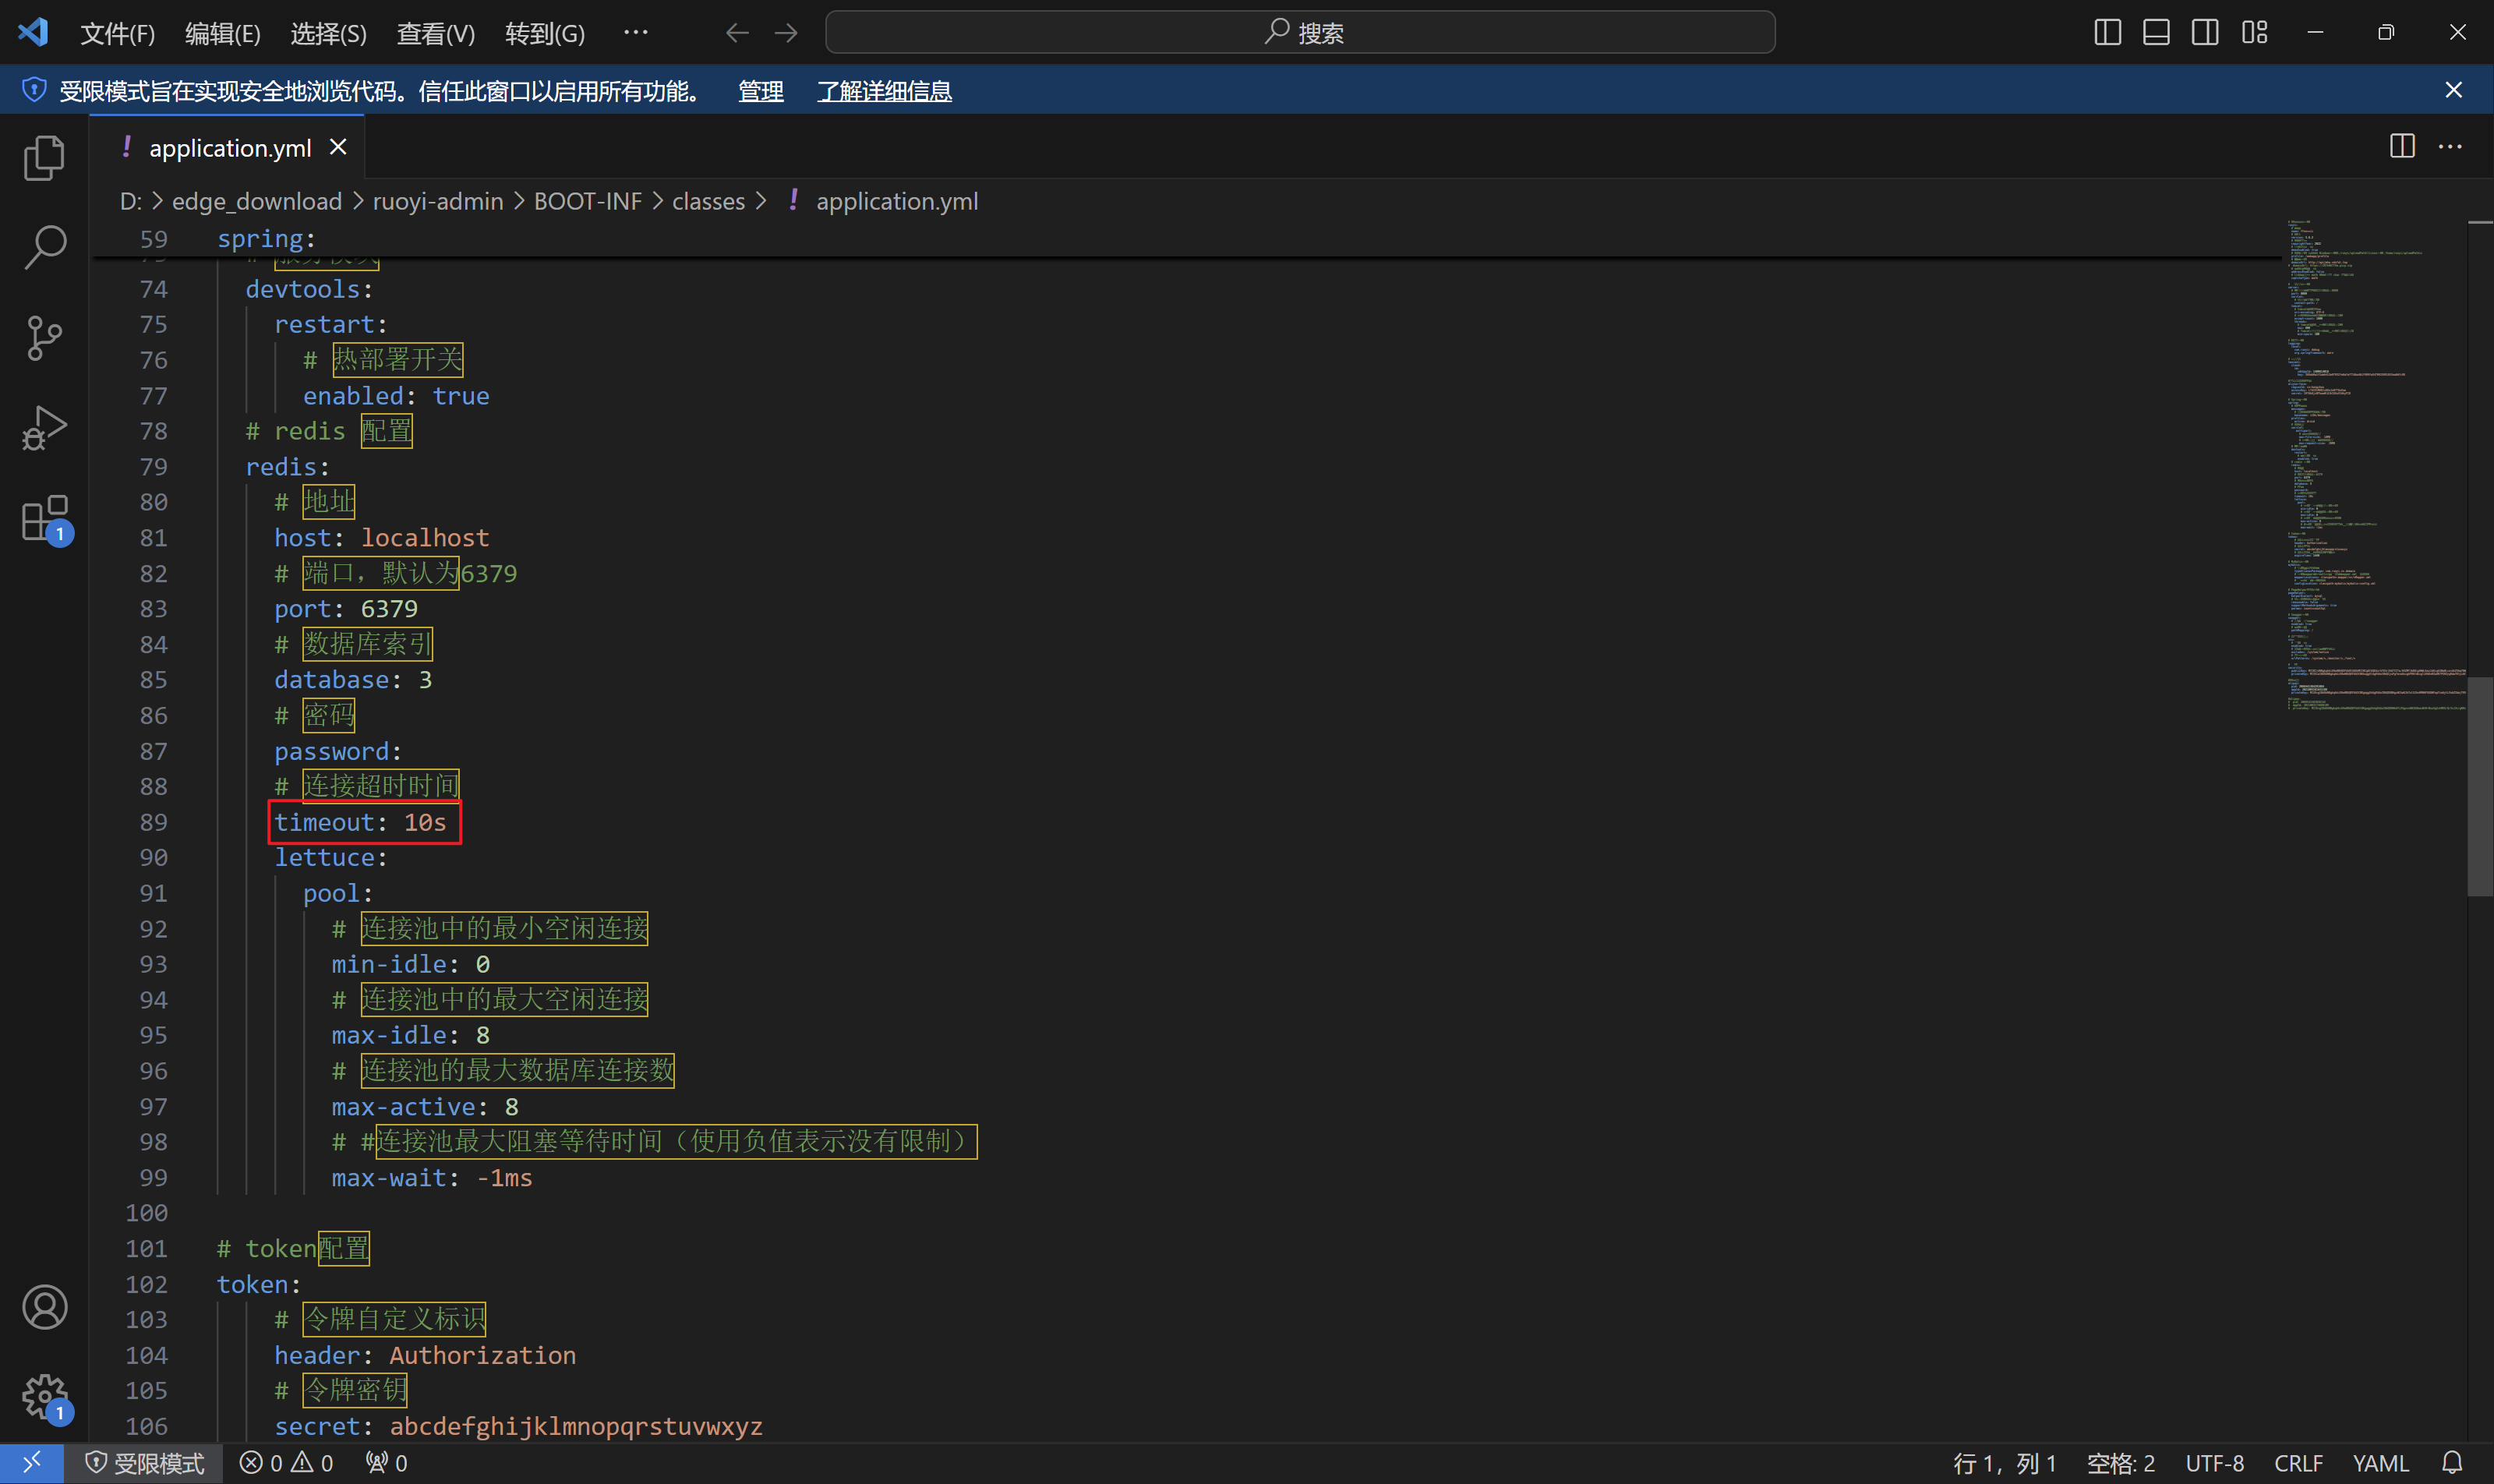Toggle the primary side bar layout icon
The width and height of the screenshot is (2494, 1484).
pyautogui.click(x=2107, y=33)
